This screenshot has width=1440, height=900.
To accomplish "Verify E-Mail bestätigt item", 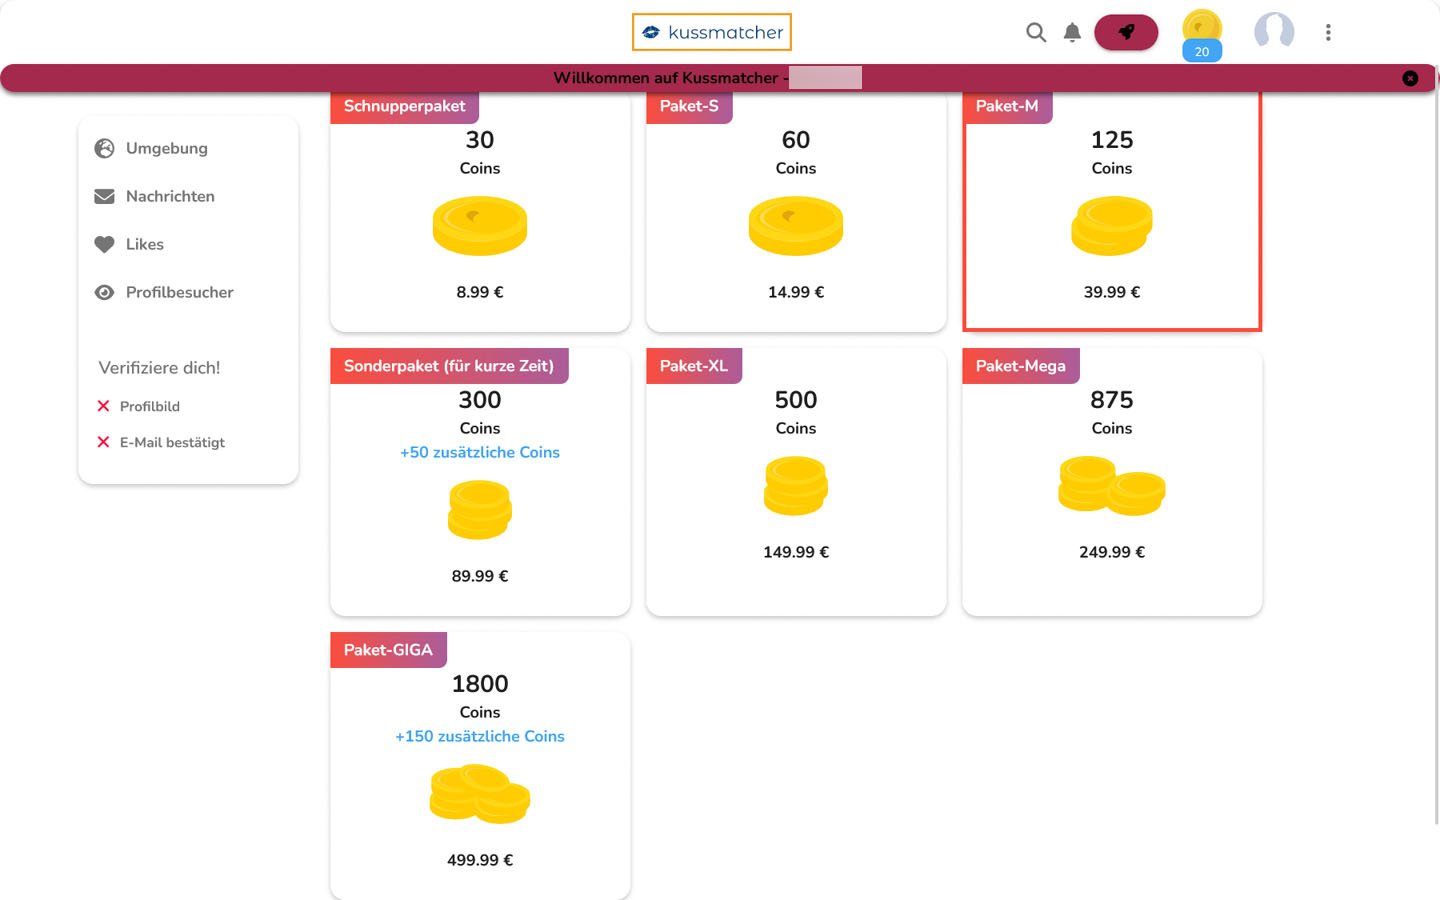I will pyautogui.click(x=172, y=442).
